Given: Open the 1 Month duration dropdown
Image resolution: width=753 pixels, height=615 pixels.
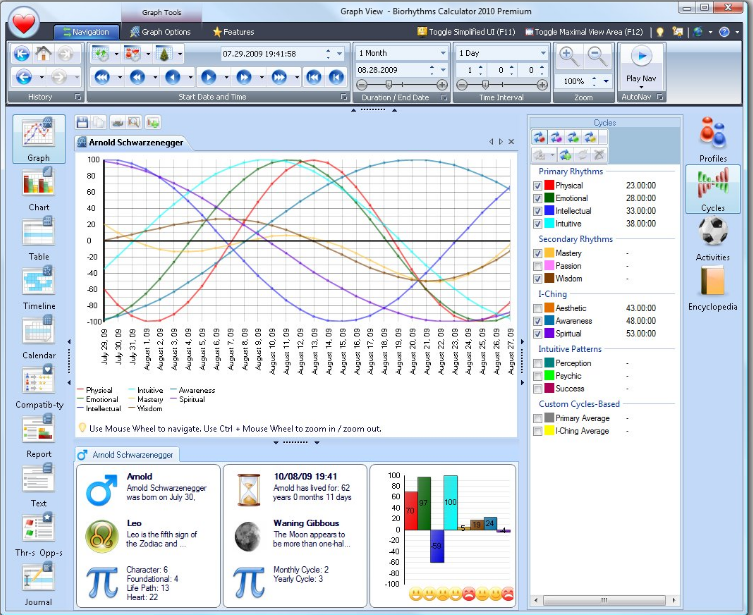Looking at the screenshot, I should (443, 53).
